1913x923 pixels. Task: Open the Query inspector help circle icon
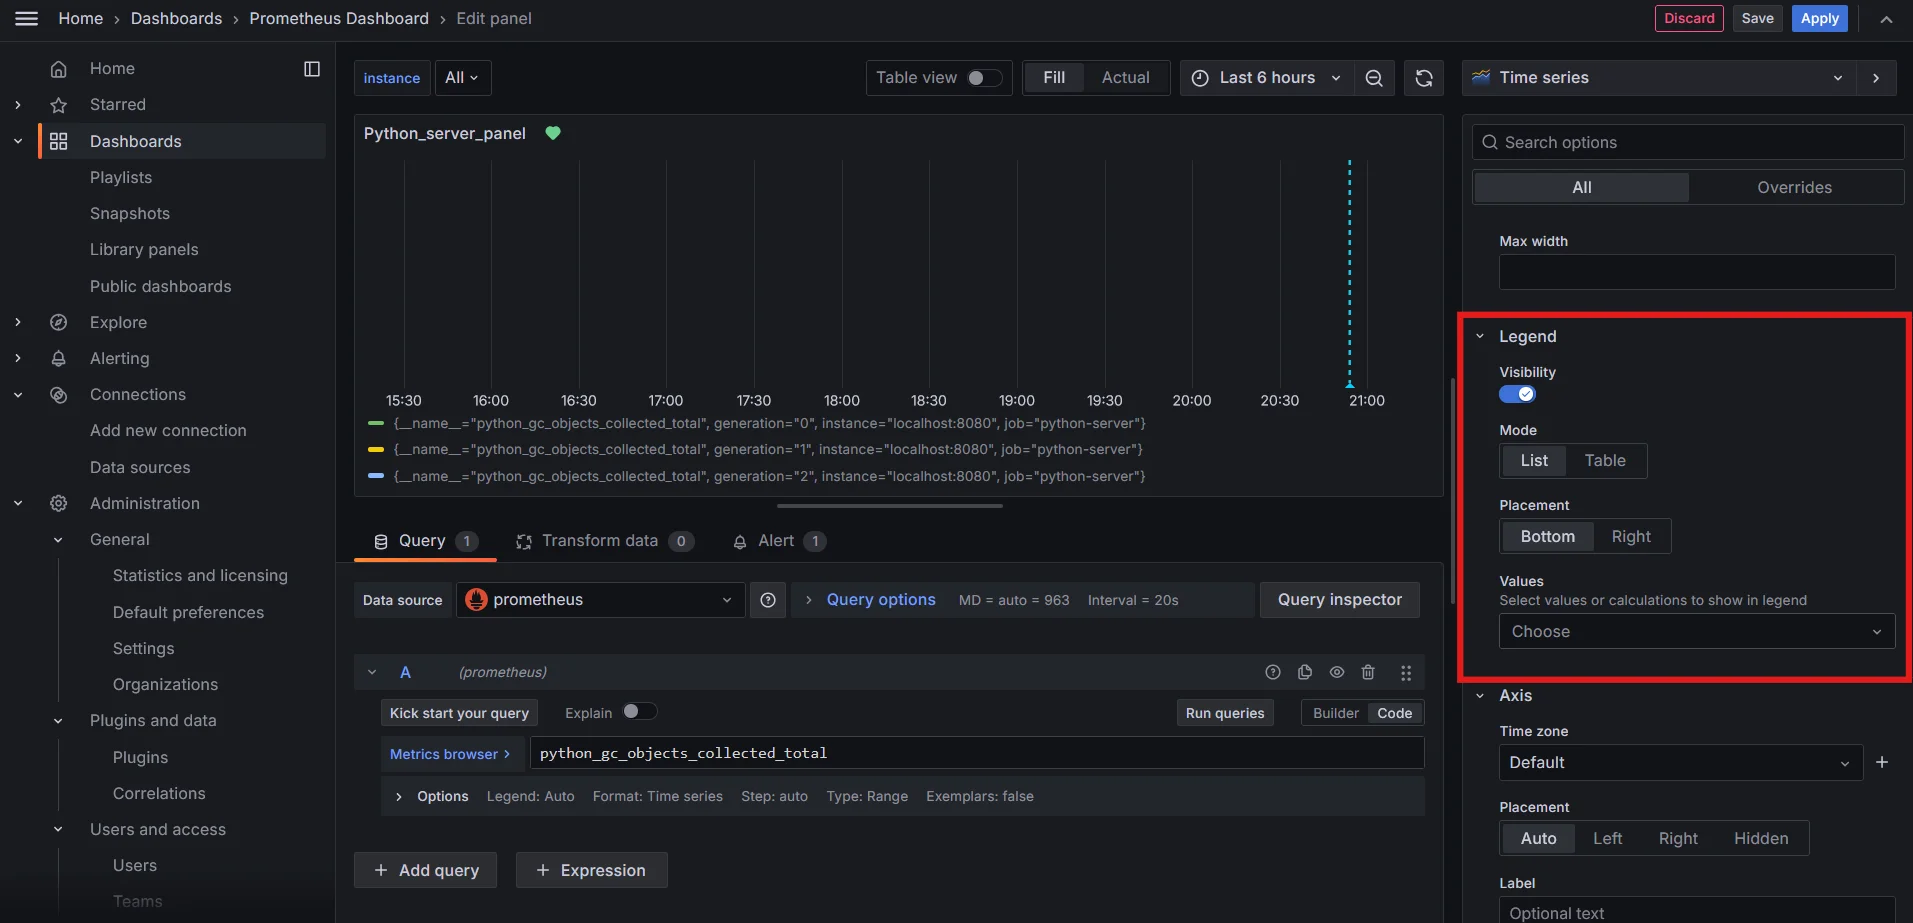(x=768, y=600)
